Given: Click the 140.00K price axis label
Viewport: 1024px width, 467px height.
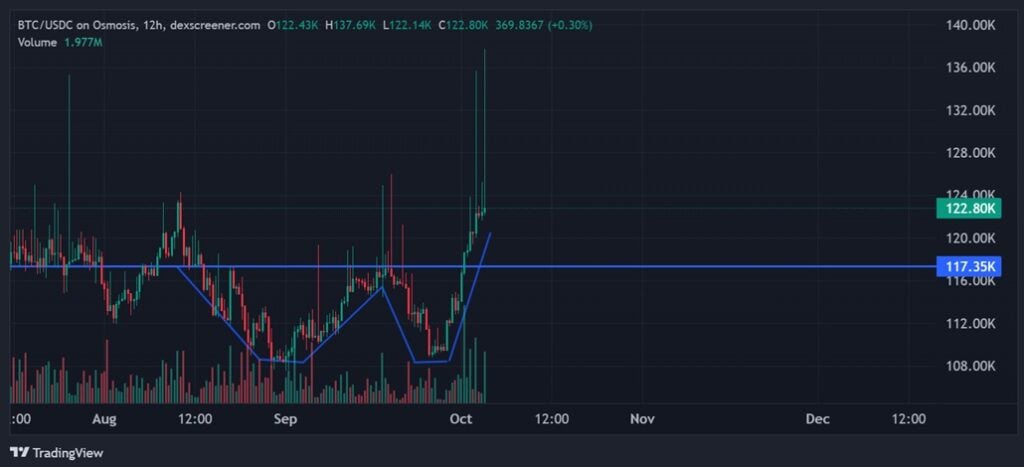Looking at the screenshot, I should pyautogui.click(x=968, y=24).
